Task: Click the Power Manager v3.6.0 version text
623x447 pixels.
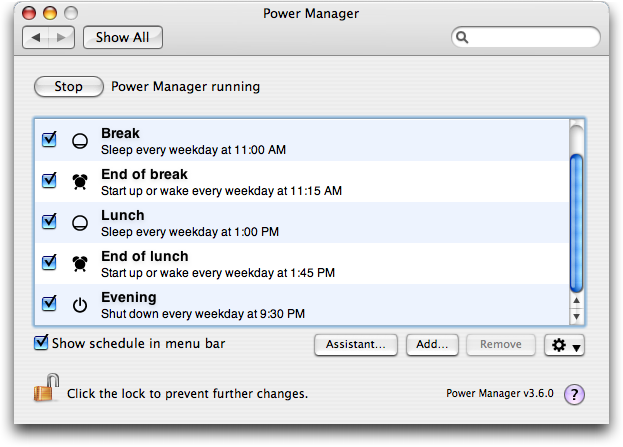Action: (499, 393)
